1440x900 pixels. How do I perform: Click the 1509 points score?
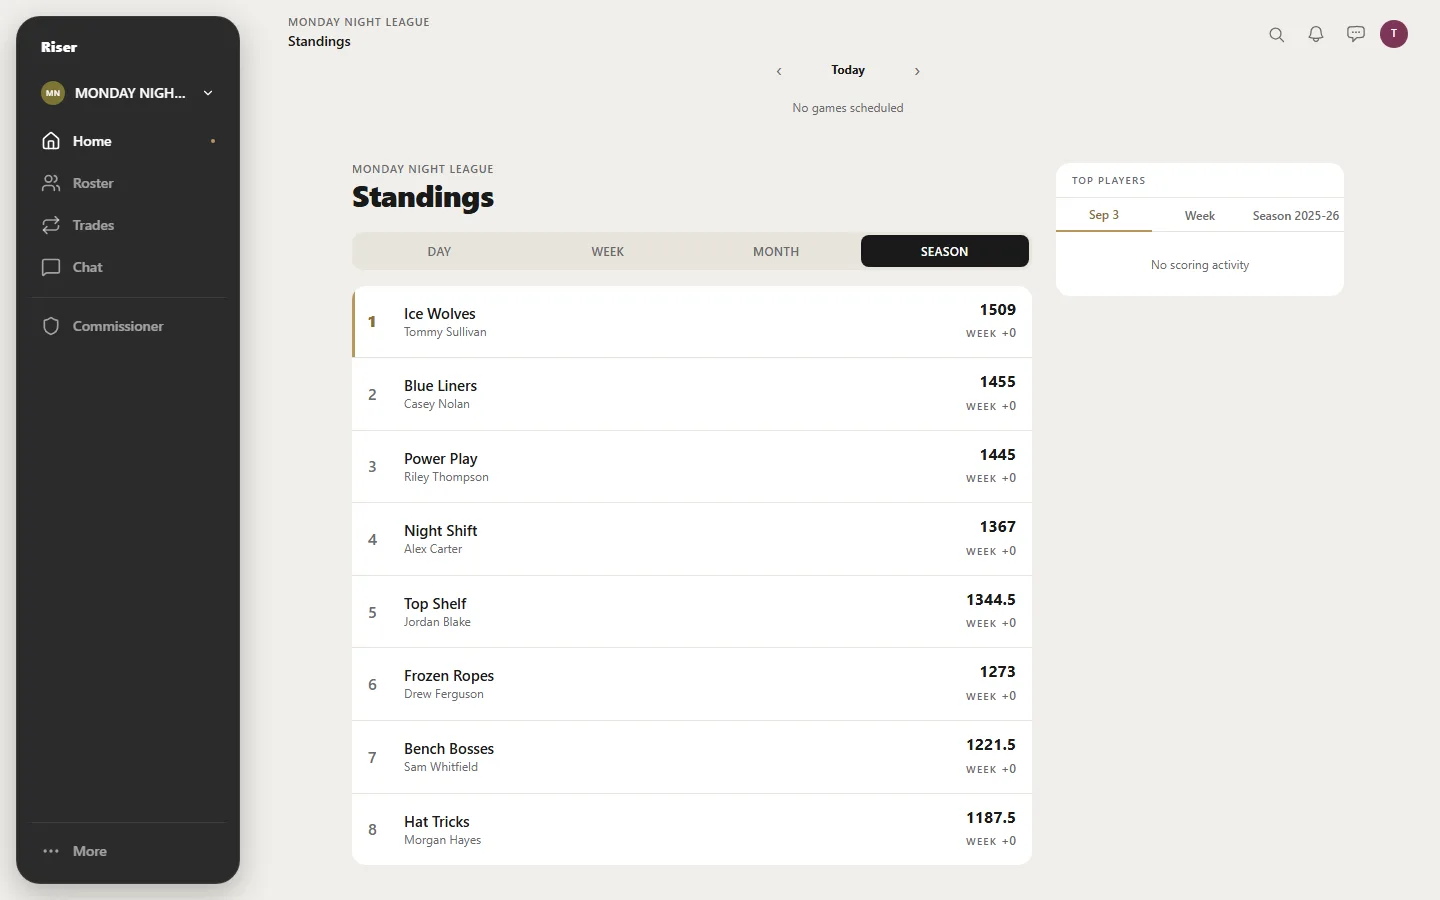tap(998, 310)
